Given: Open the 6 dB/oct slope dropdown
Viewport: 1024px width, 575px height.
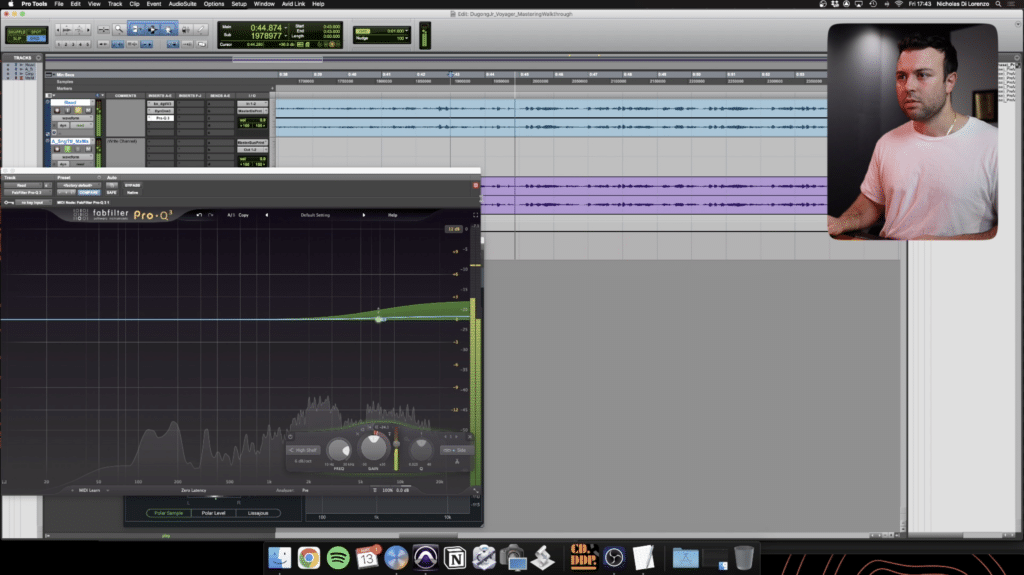Looking at the screenshot, I should click(303, 461).
